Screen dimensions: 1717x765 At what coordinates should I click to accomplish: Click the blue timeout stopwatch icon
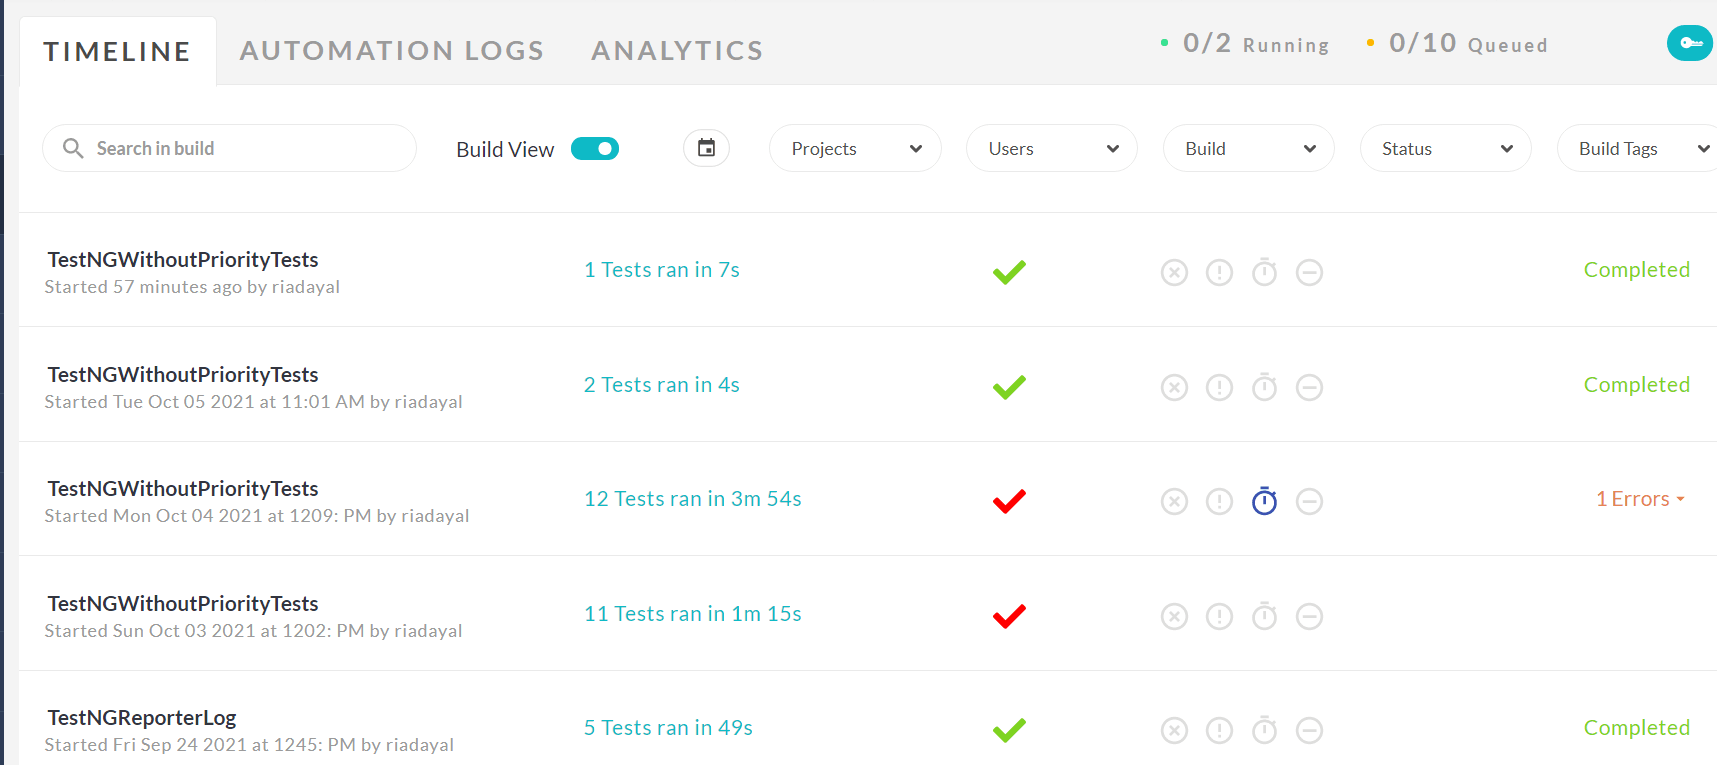1264,501
